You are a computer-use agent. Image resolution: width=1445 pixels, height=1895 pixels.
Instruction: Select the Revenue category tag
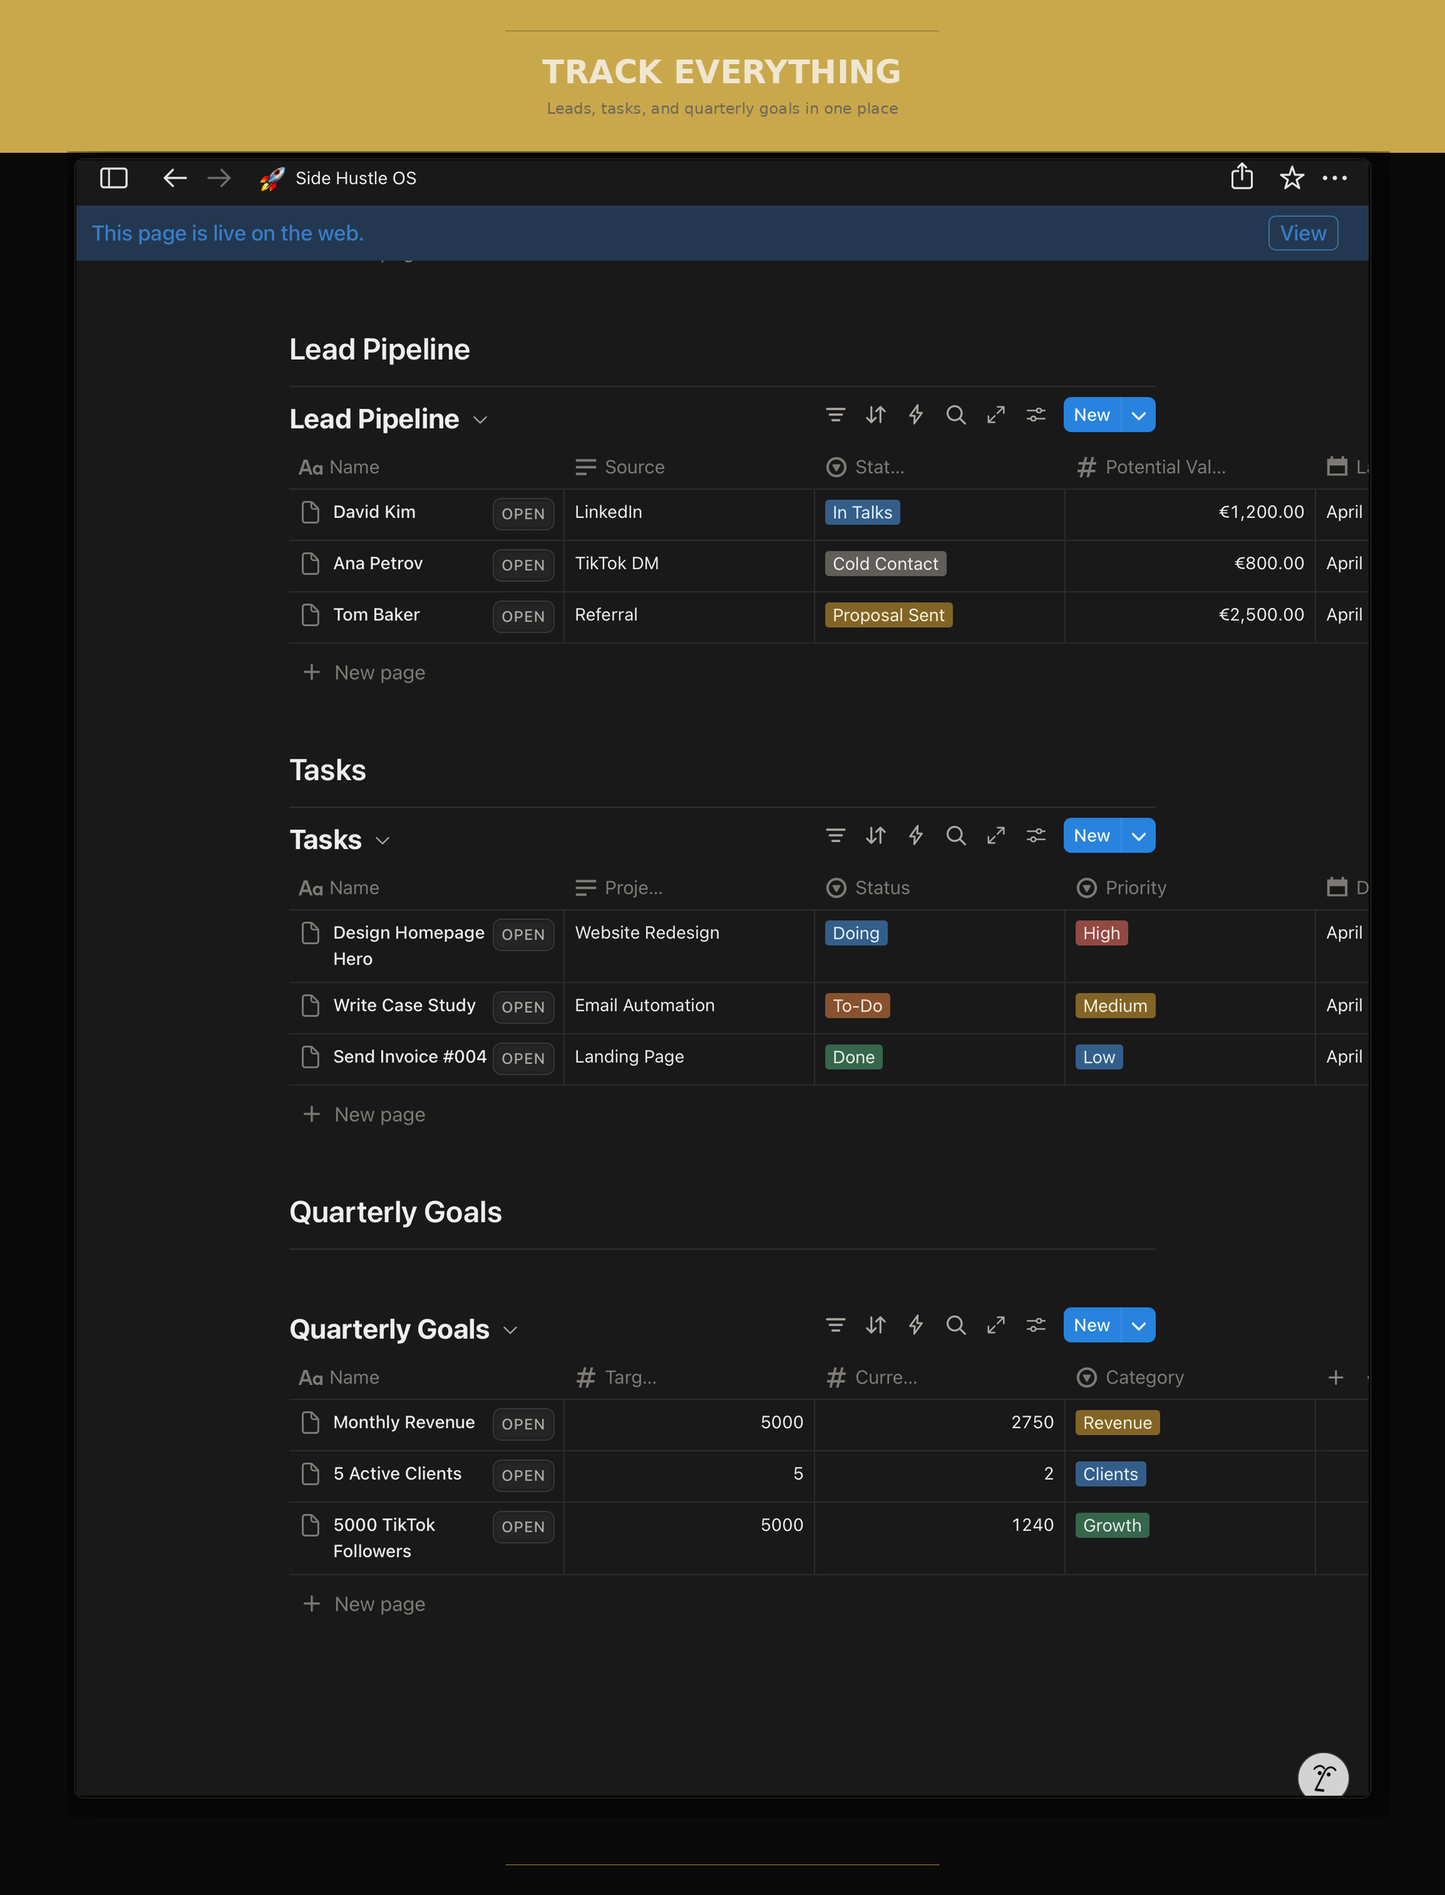[x=1117, y=1423]
